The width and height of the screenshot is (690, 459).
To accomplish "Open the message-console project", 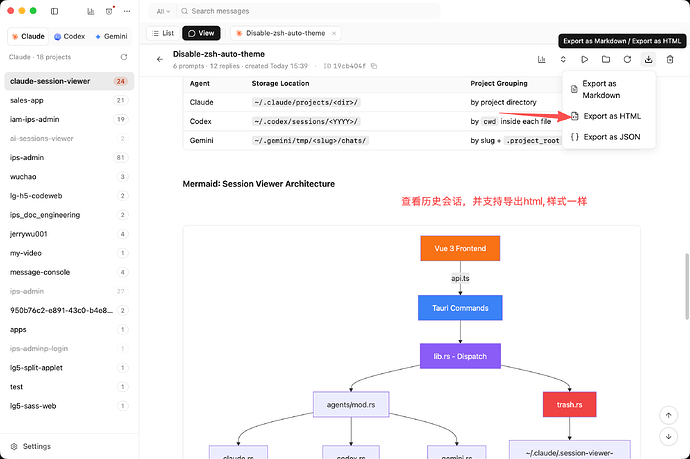I will click(x=69, y=272).
